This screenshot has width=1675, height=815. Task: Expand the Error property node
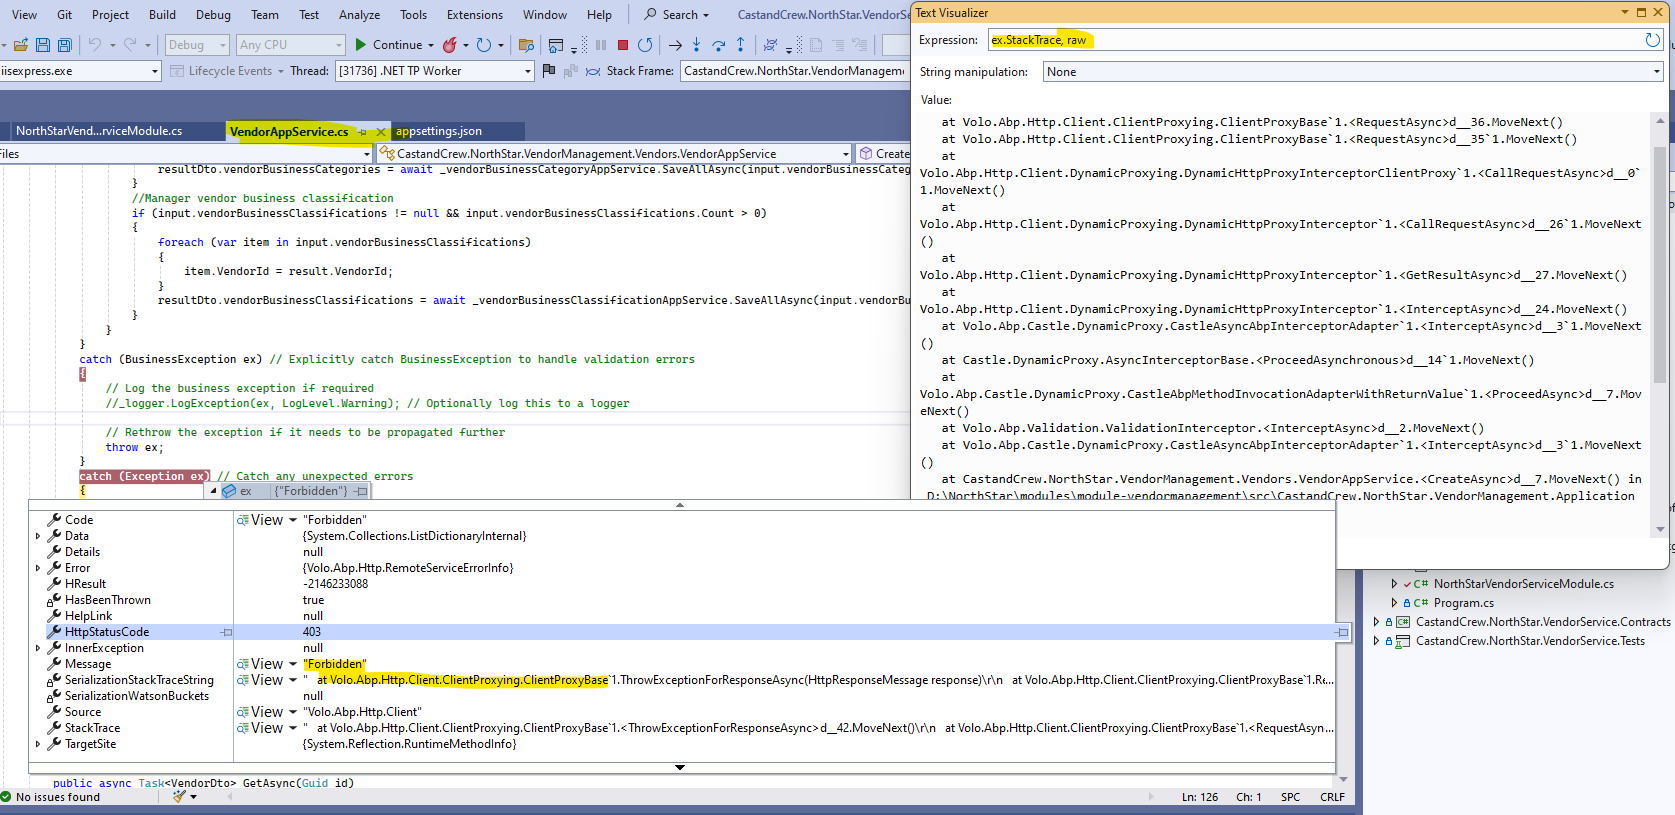[38, 568]
